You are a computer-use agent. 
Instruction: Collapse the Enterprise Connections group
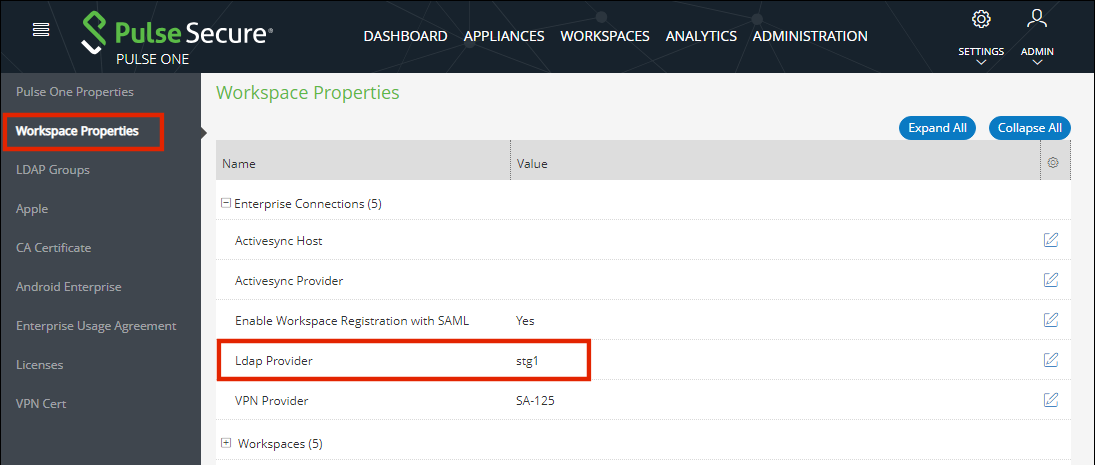(226, 203)
